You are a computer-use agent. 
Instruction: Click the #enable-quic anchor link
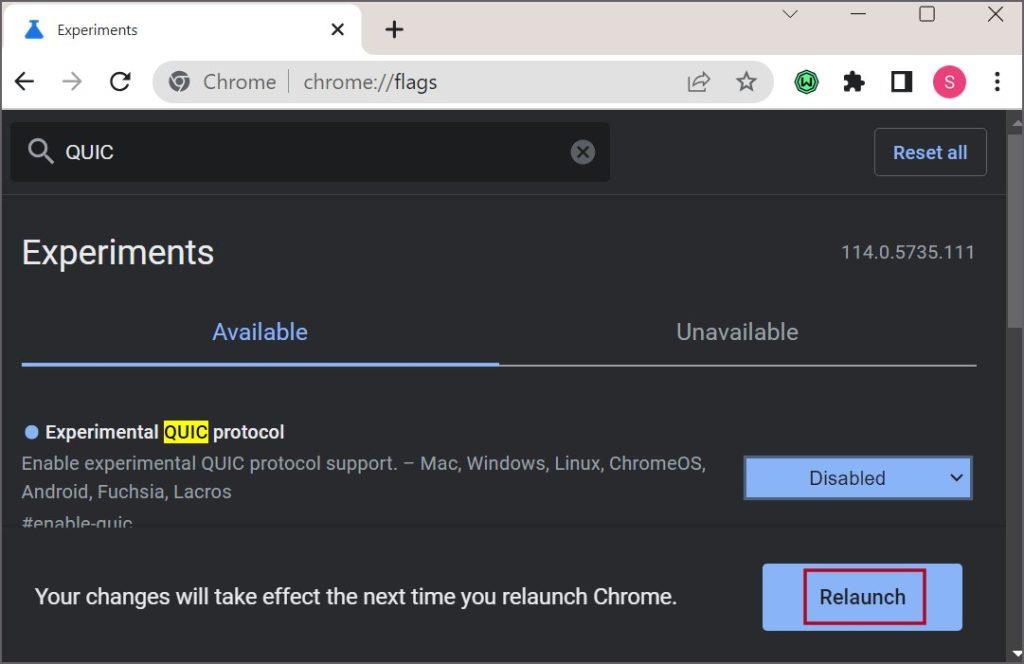[77, 522]
